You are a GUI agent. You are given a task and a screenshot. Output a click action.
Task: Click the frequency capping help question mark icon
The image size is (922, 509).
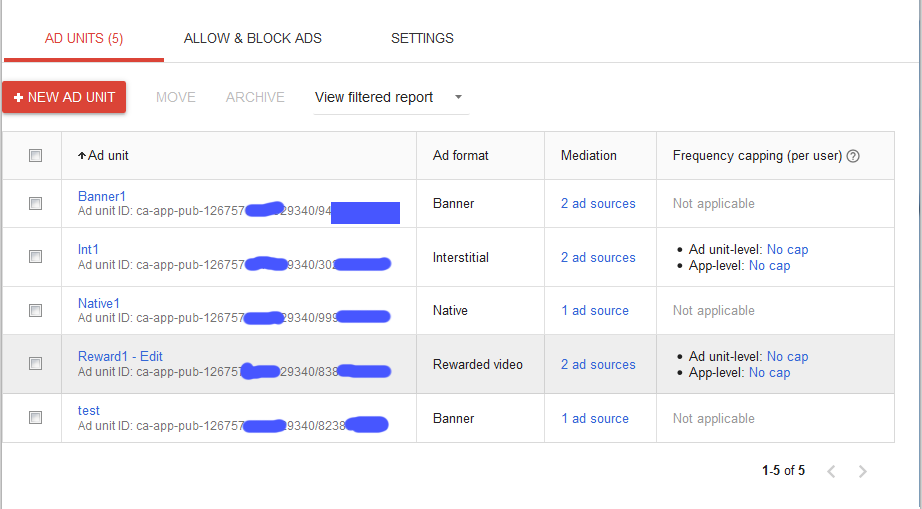point(853,156)
